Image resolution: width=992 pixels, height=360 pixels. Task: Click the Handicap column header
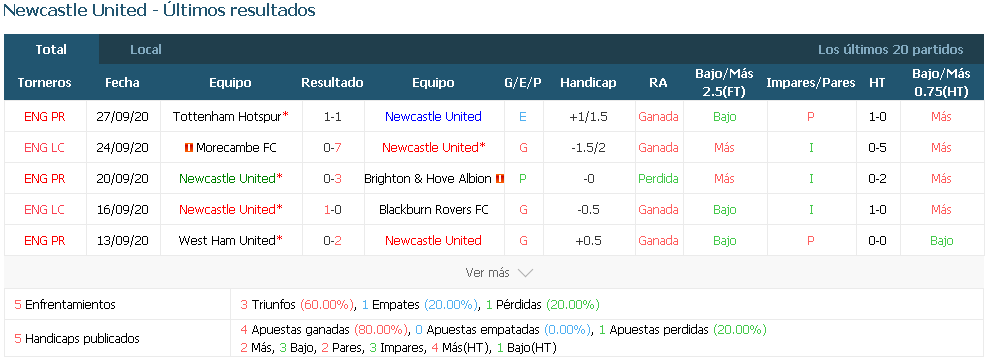click(588, 83)
